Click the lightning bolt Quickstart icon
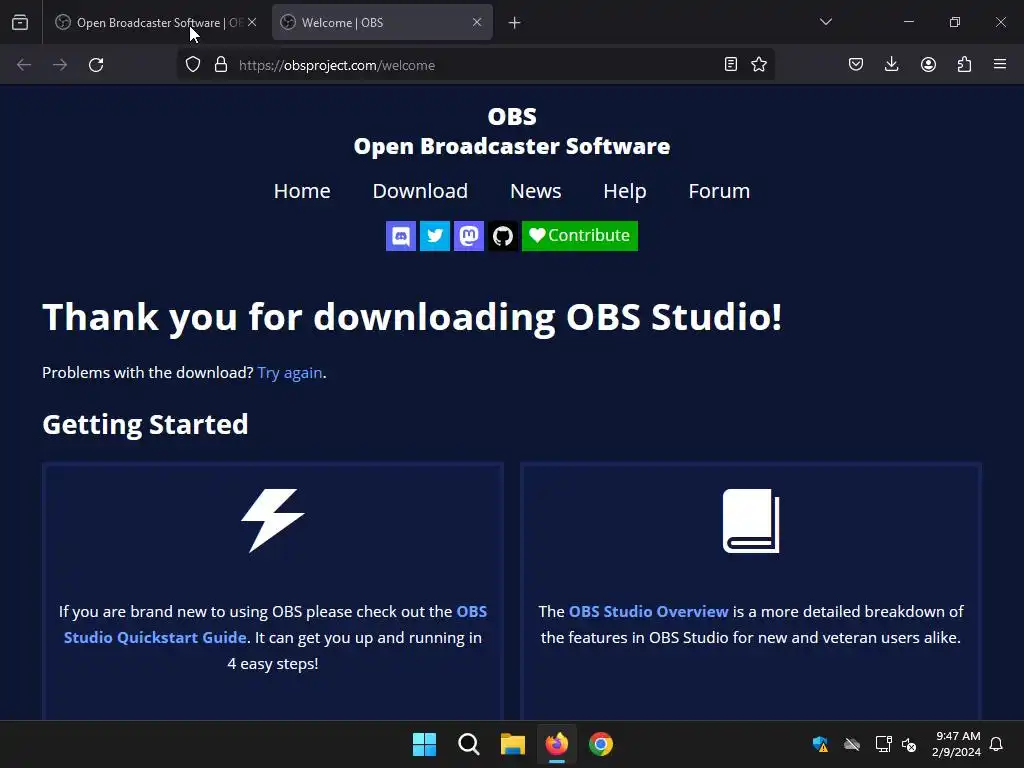Screen dimensions: 1024x768 pyautogui.click(x=273, y=520)
